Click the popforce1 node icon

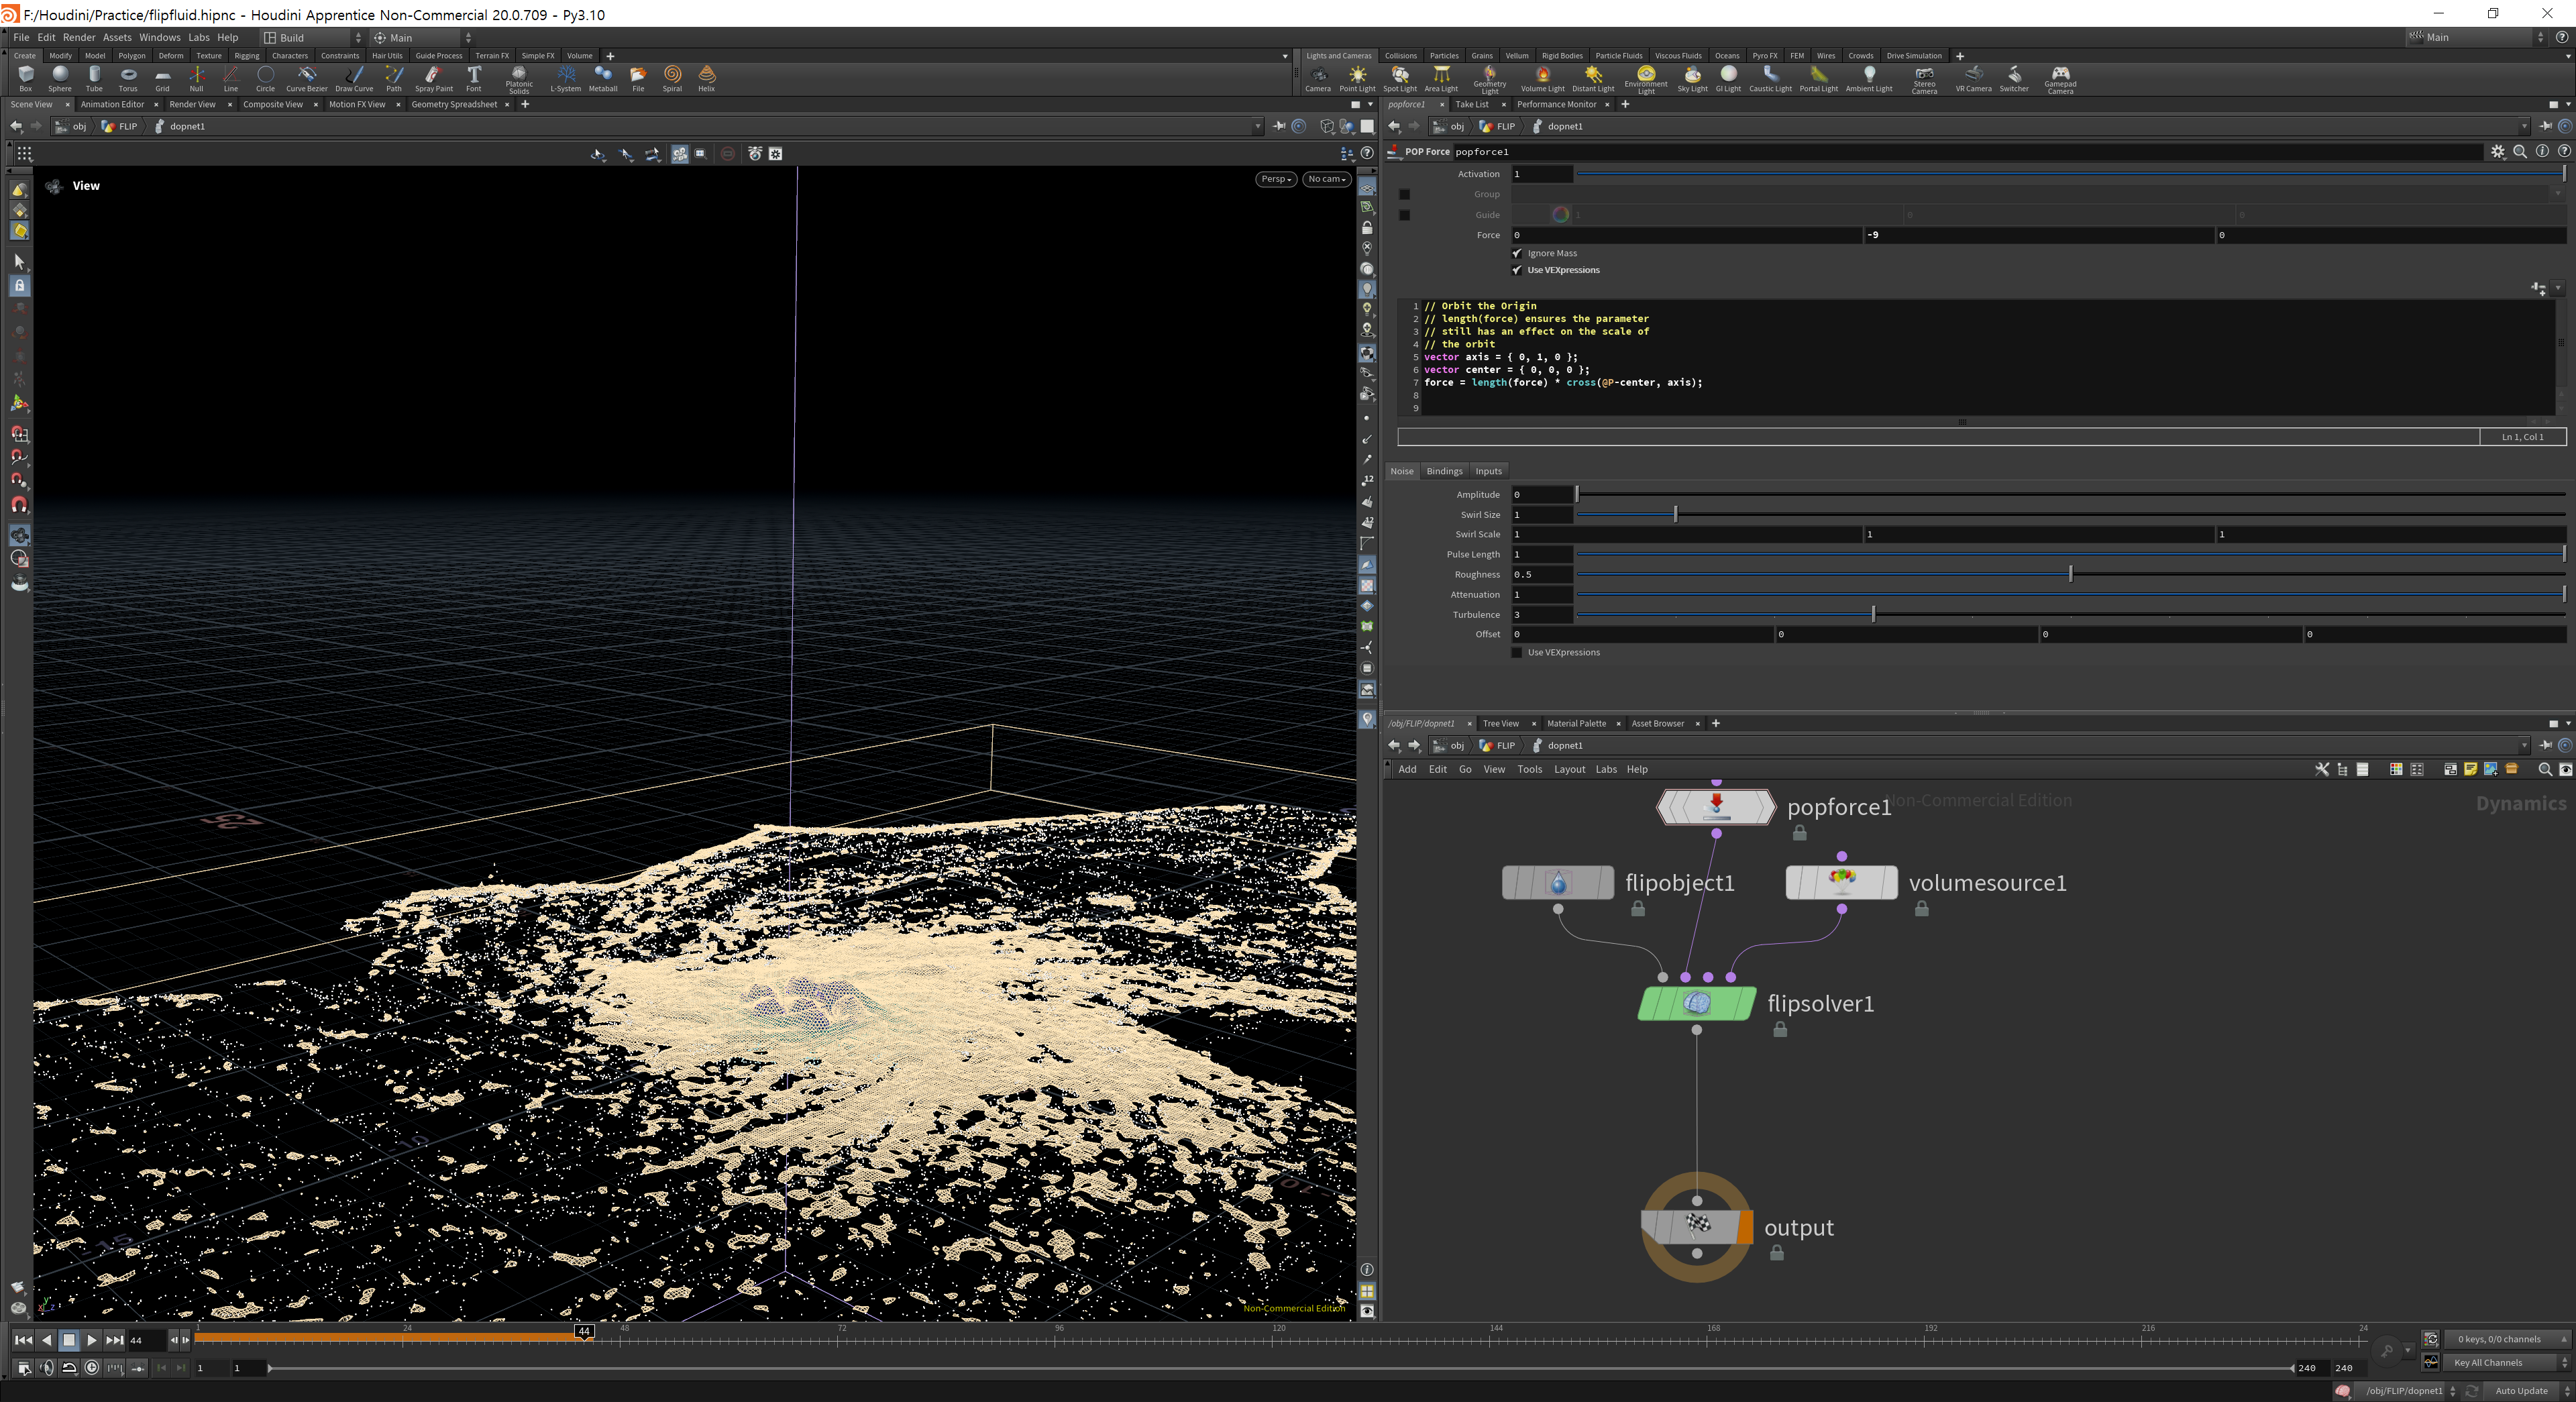1716,806
